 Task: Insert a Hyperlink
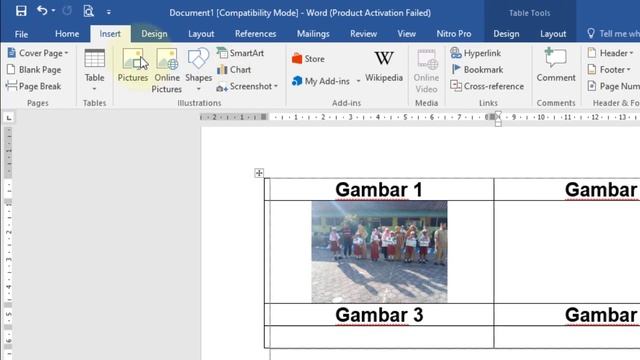[x=476, y=53]
